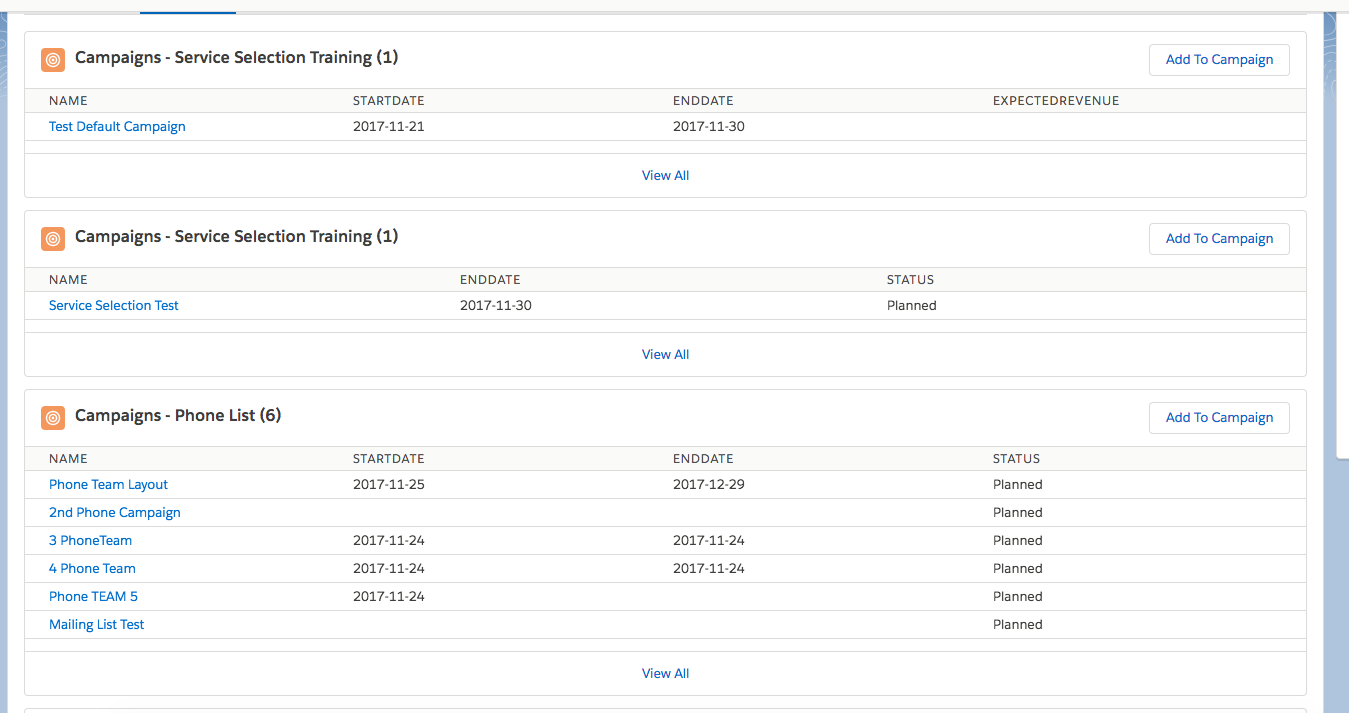The height and width of the screenshot is (713, 1349).
Task: Open View All below Service Selection Test row
Action: [665, 354]
